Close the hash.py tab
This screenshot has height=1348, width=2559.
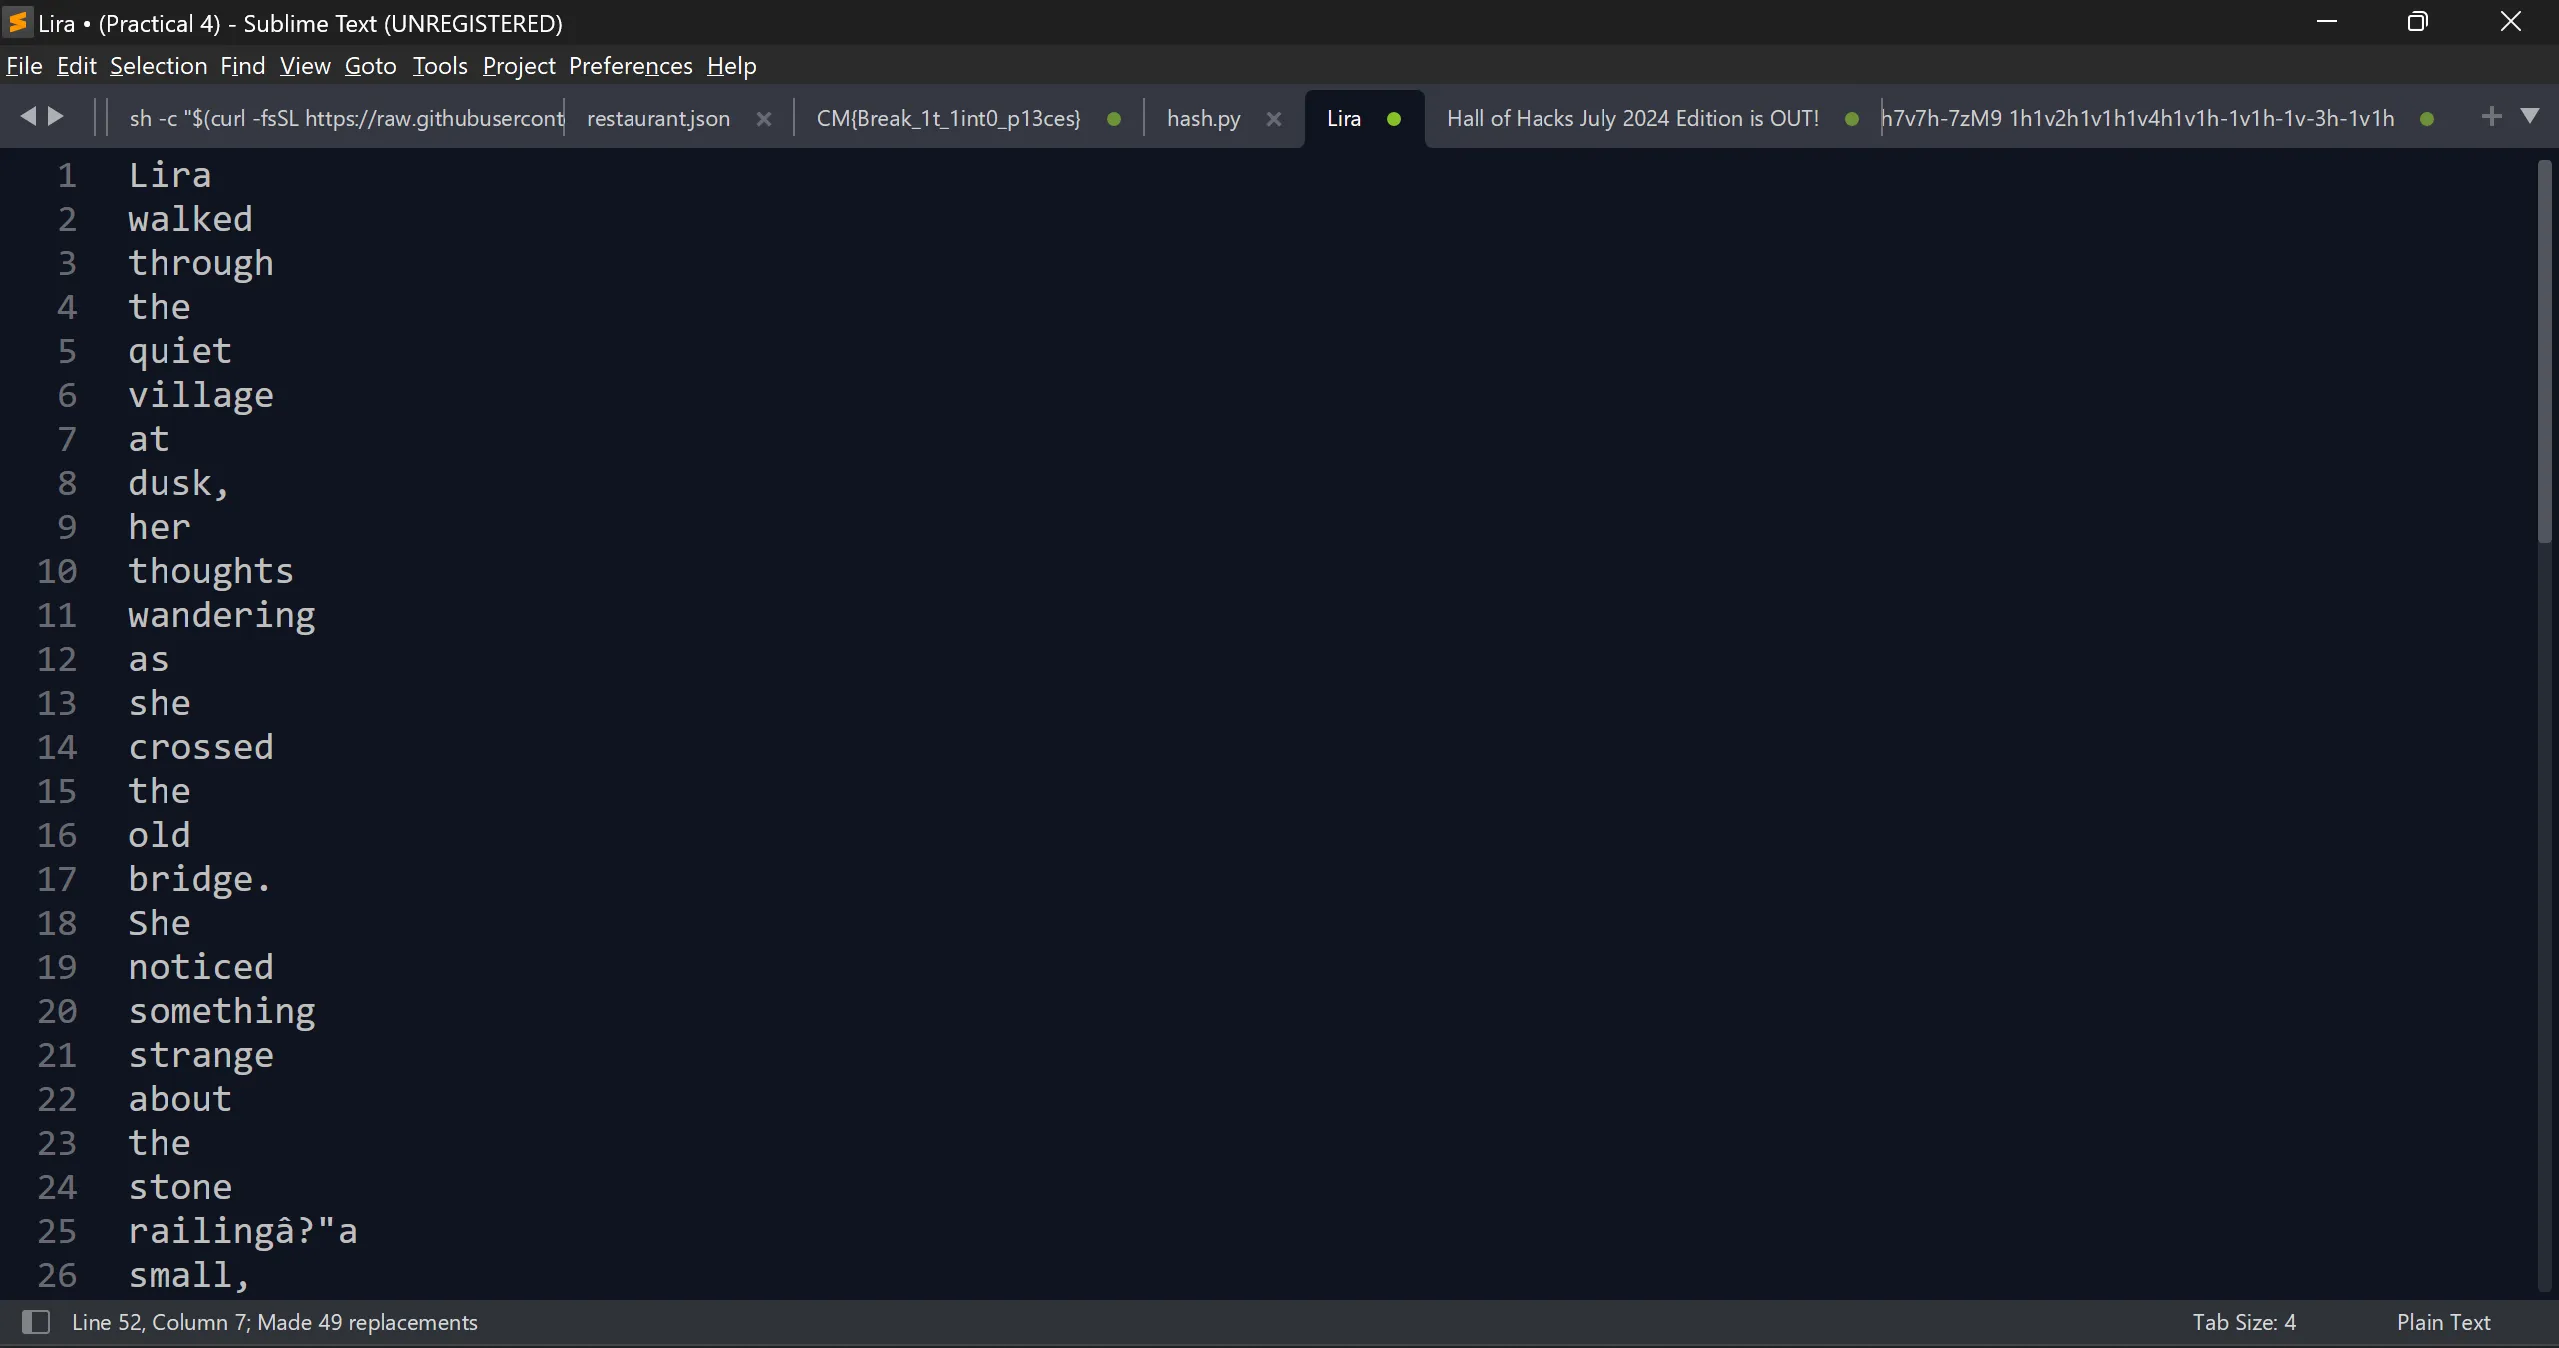[x=1273, y=119]
